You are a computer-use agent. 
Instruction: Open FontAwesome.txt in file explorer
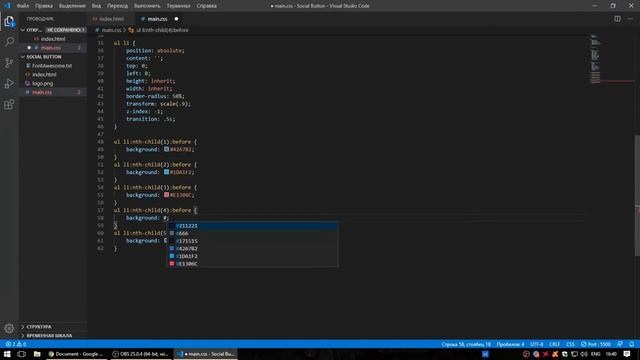coord(52,66)
